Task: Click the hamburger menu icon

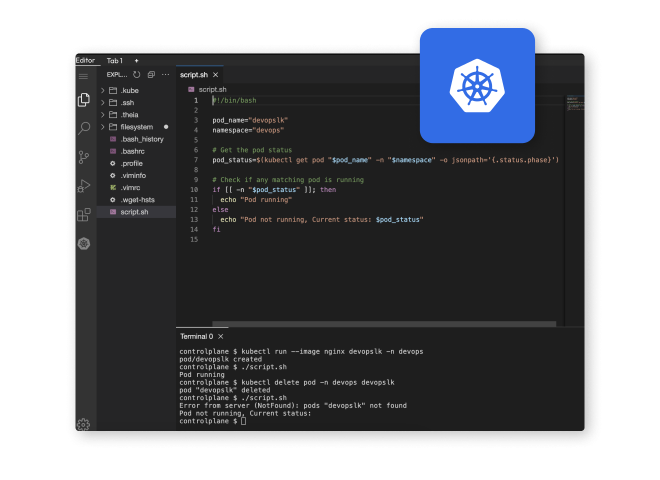Action: (84, 75)
